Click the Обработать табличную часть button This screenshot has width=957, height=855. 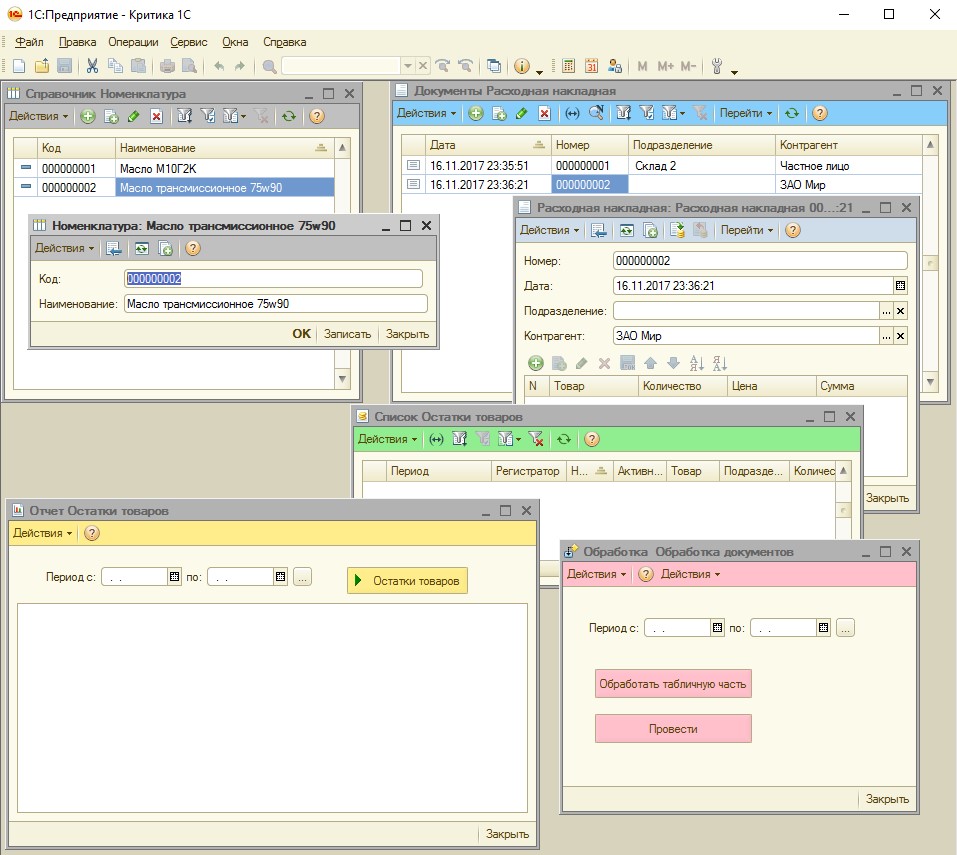pyautogui.click(x=672, y=685)
